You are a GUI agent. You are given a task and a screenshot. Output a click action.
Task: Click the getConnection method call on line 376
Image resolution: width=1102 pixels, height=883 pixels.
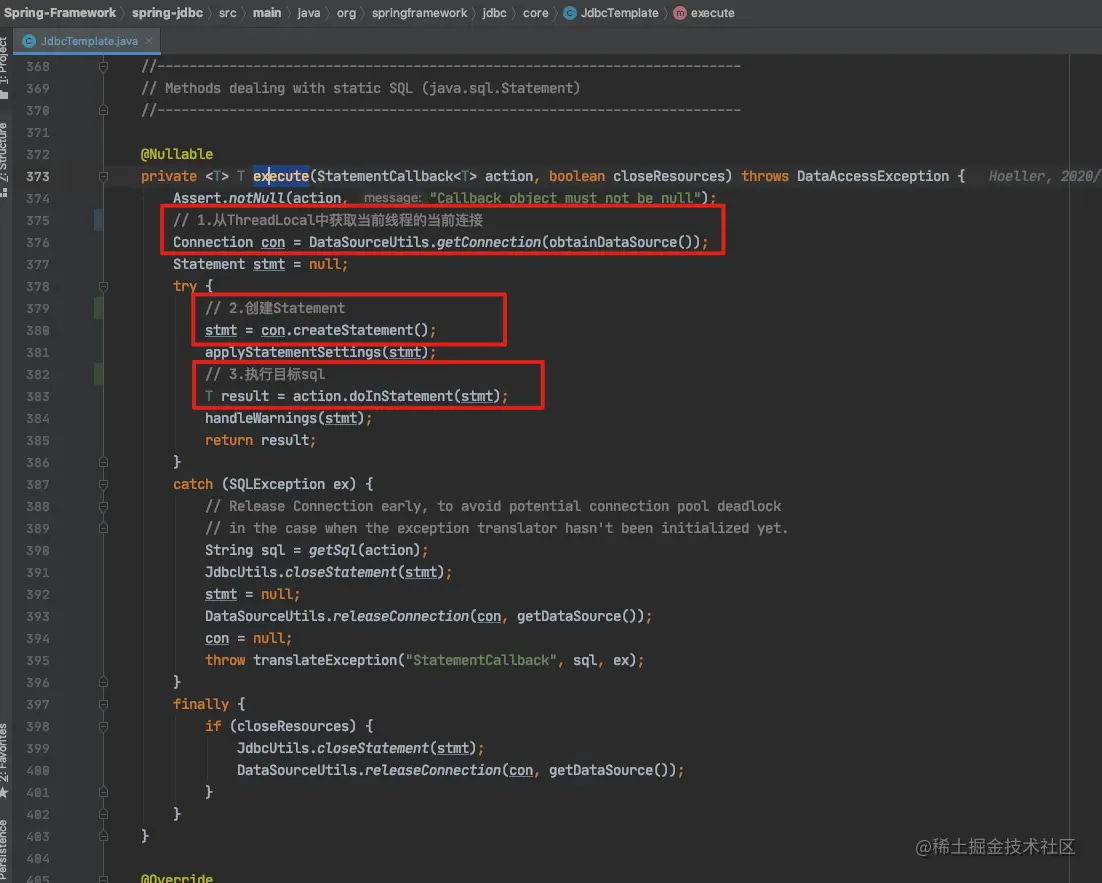coord(488,242)
